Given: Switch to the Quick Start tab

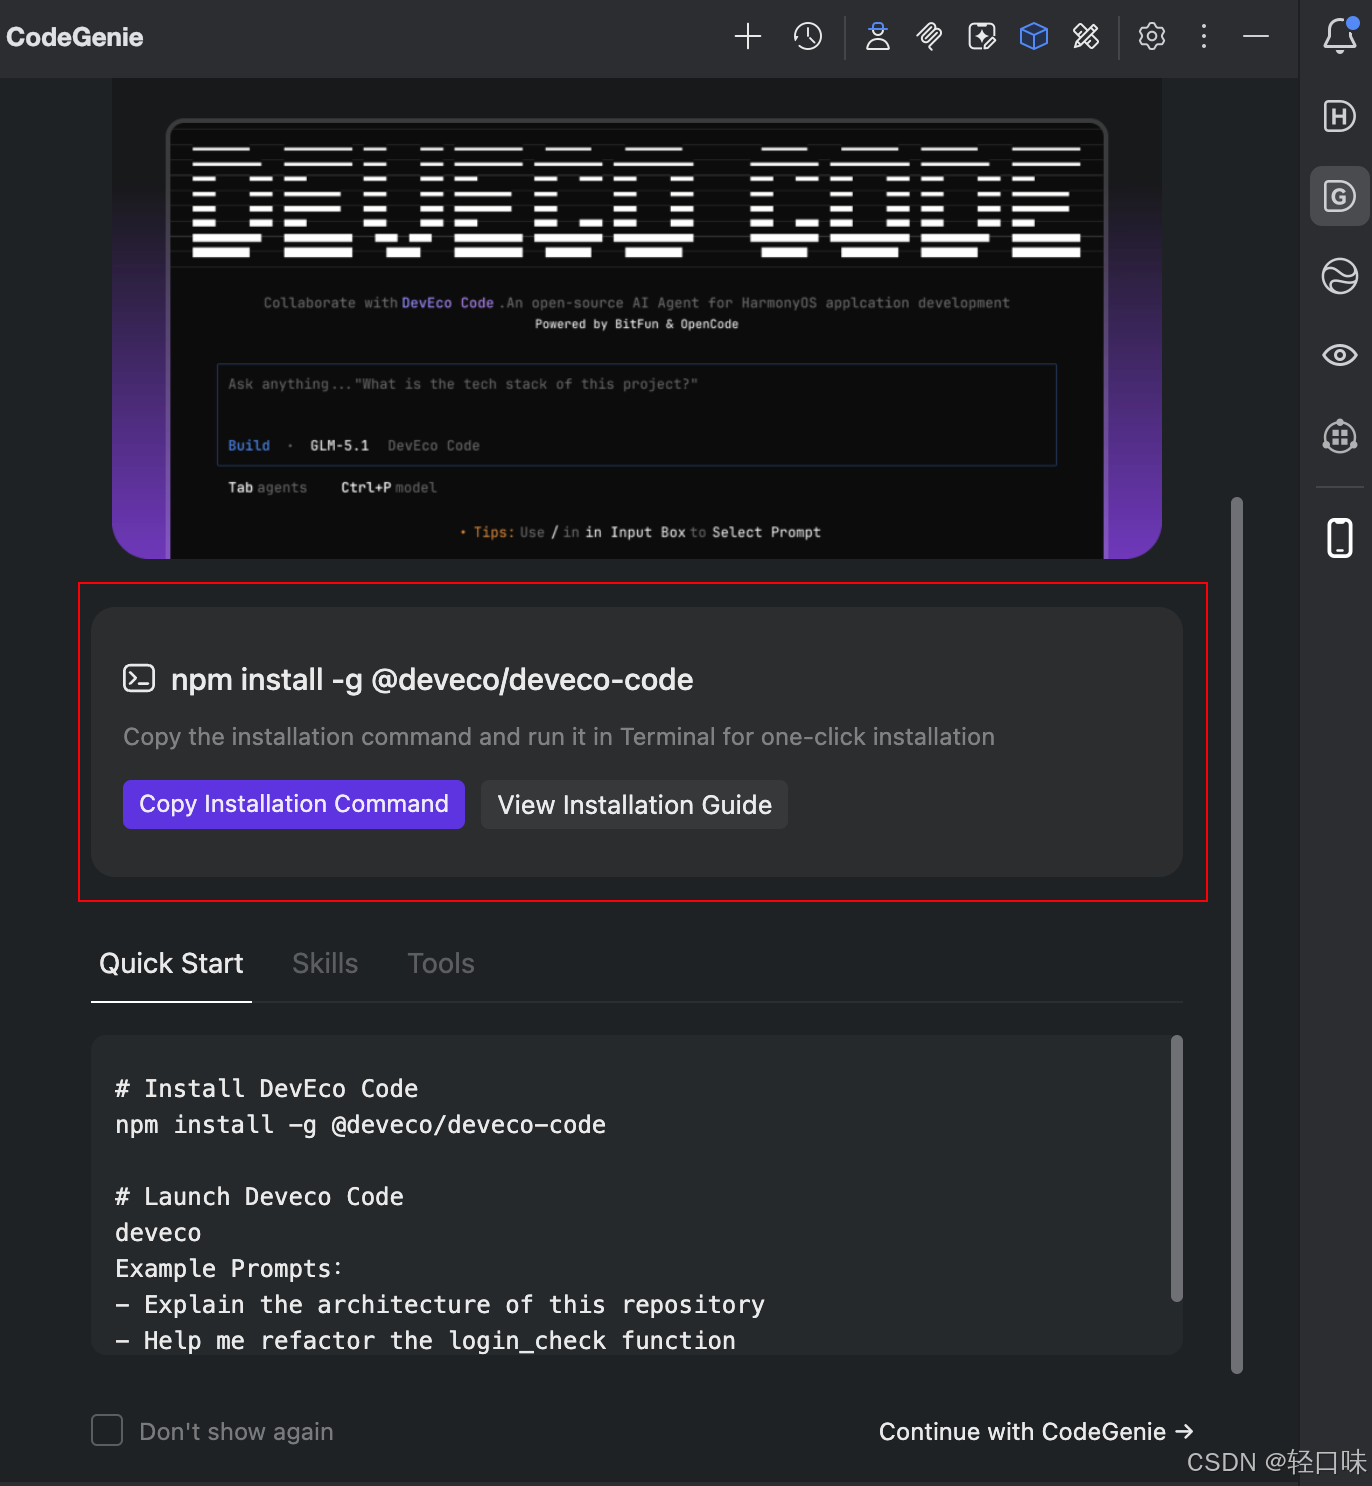Looking at the screenshot, I should pyautogui.click(x=171, y=963).
